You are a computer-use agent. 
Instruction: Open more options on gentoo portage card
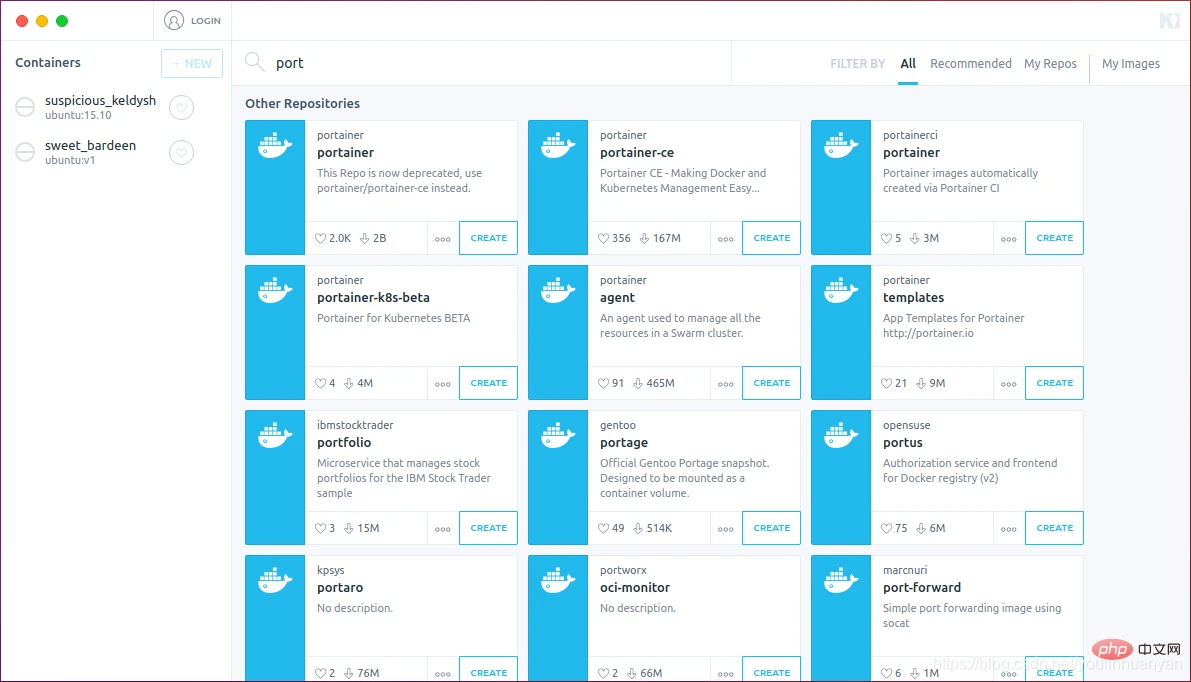pyautogui.click(x=725, y=529)
